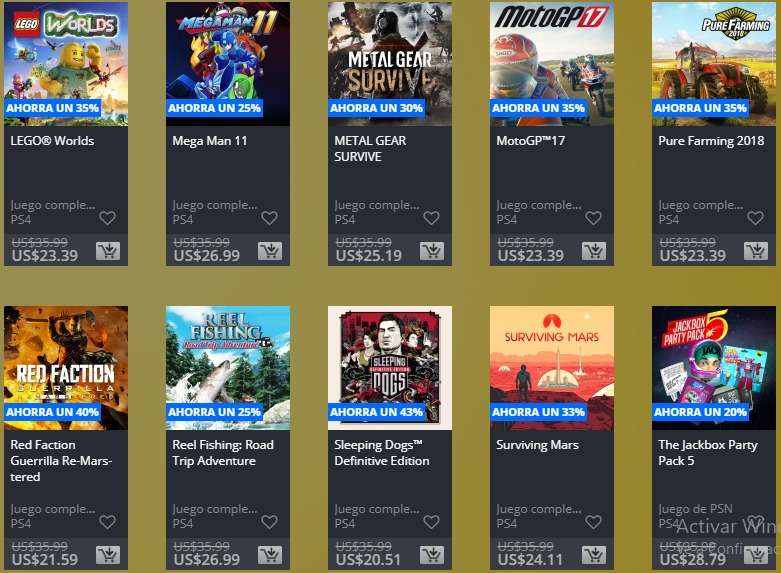This screenshot has width=781, height=573.
Task: Add Reel Fishing to the cart
Action: click(270, 555)
